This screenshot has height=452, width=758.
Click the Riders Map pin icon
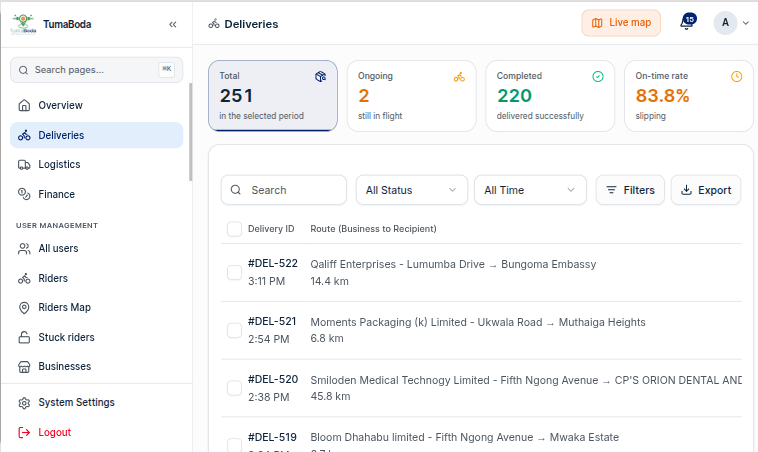tap(24, 308)
